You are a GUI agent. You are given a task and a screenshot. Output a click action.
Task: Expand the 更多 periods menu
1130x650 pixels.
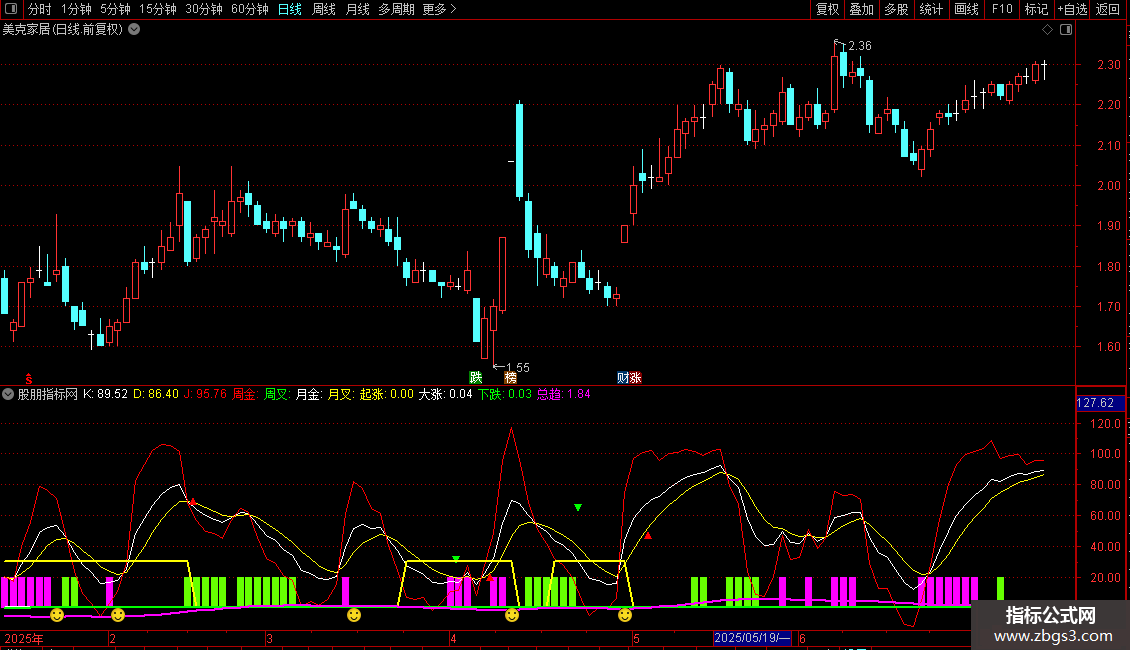(440, 9)
